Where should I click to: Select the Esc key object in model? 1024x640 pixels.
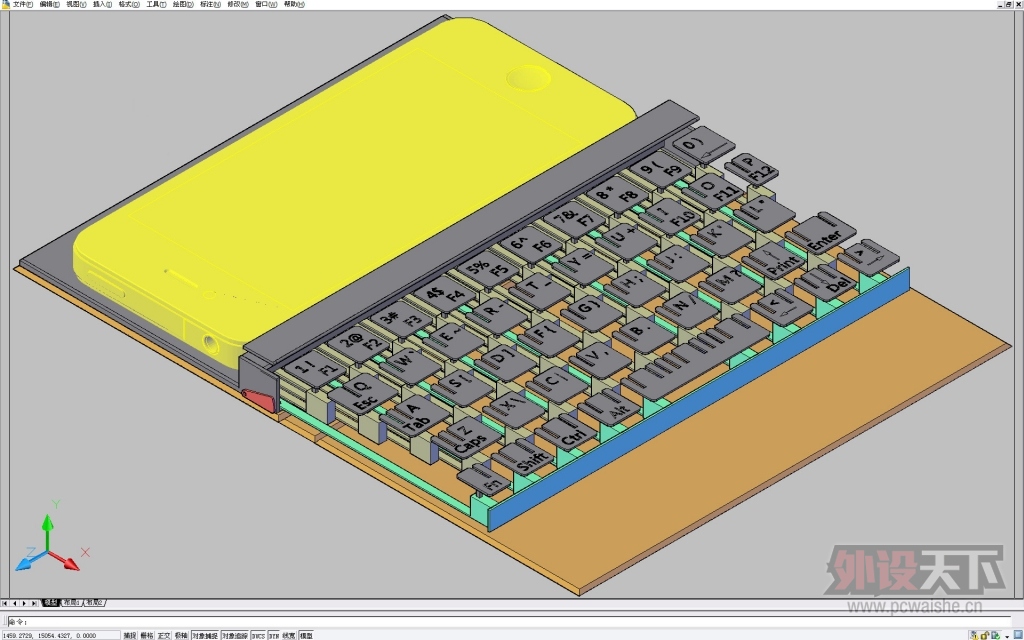pos(363,394)
